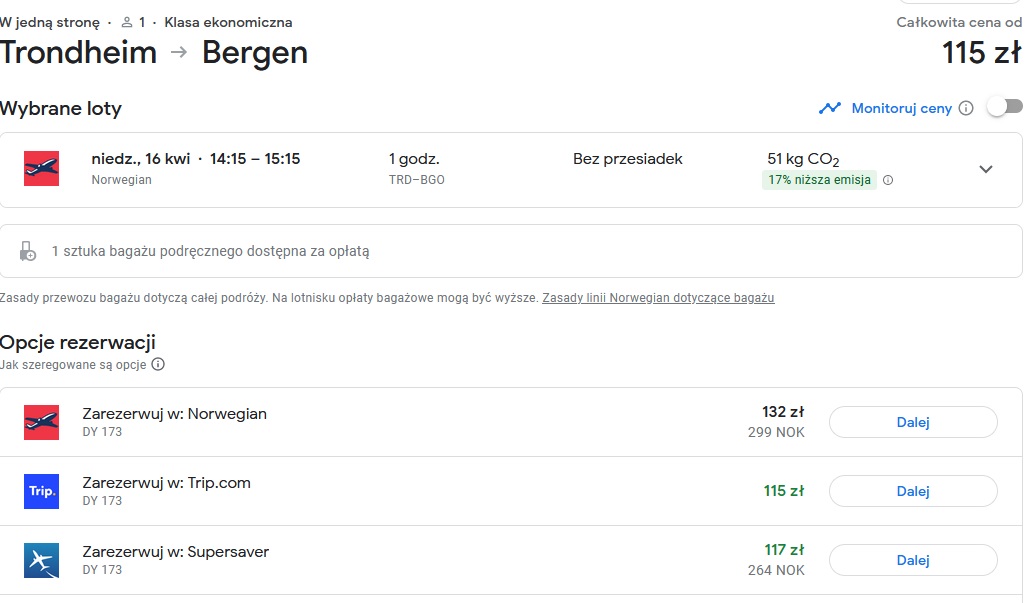
Task: Click the Opcje rezerwacji heading
Action: pyautogui.click(x=78, y=343)
